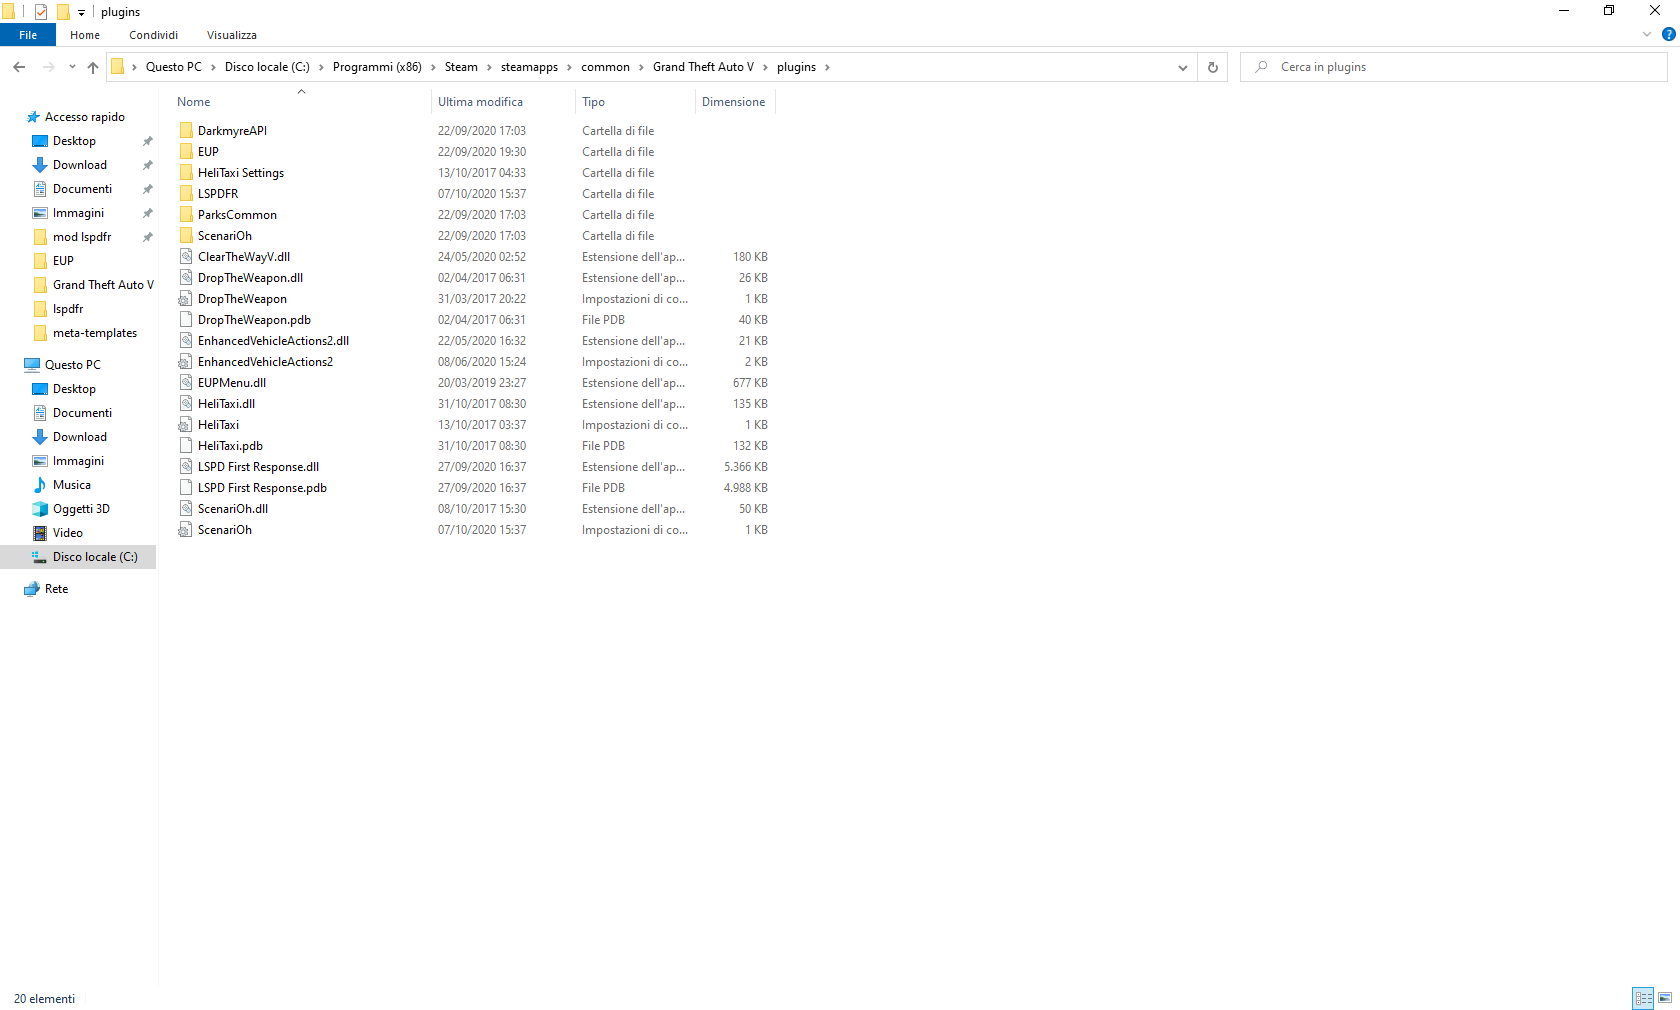Open the File menu tab

coord(28,35)
